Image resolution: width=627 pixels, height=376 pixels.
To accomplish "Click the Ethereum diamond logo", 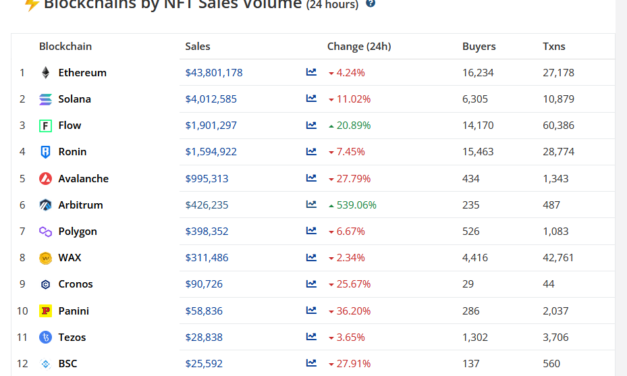I will click(x=46, y=72).
